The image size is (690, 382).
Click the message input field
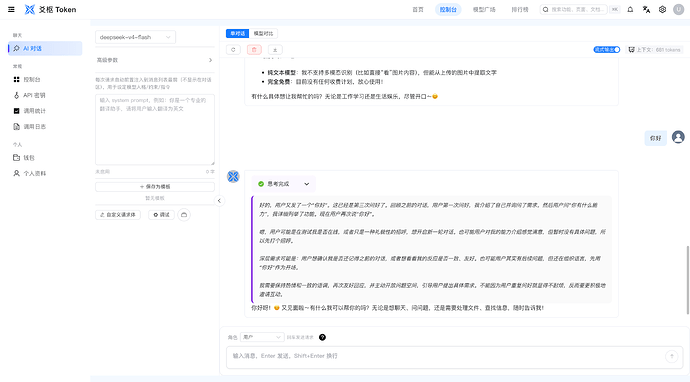click(445, 356)
